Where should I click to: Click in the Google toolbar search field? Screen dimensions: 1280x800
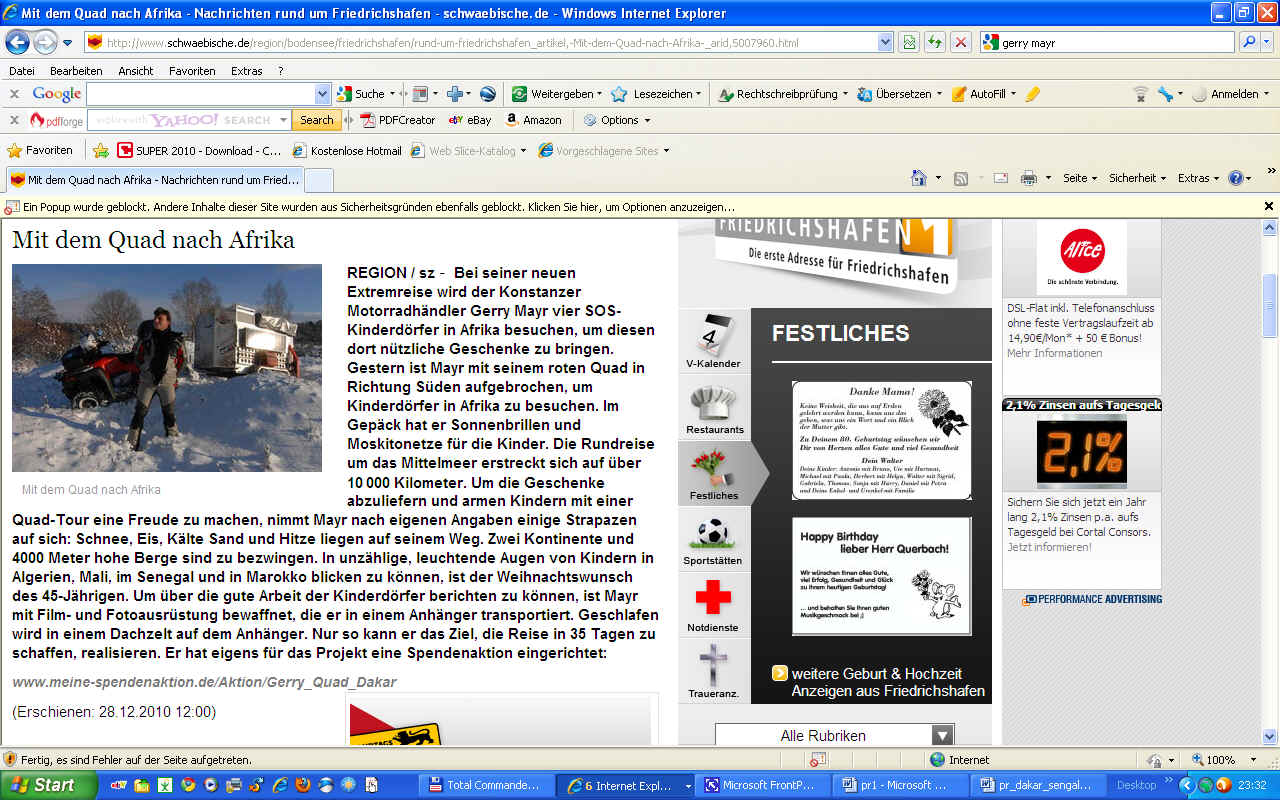coord(200,94)
